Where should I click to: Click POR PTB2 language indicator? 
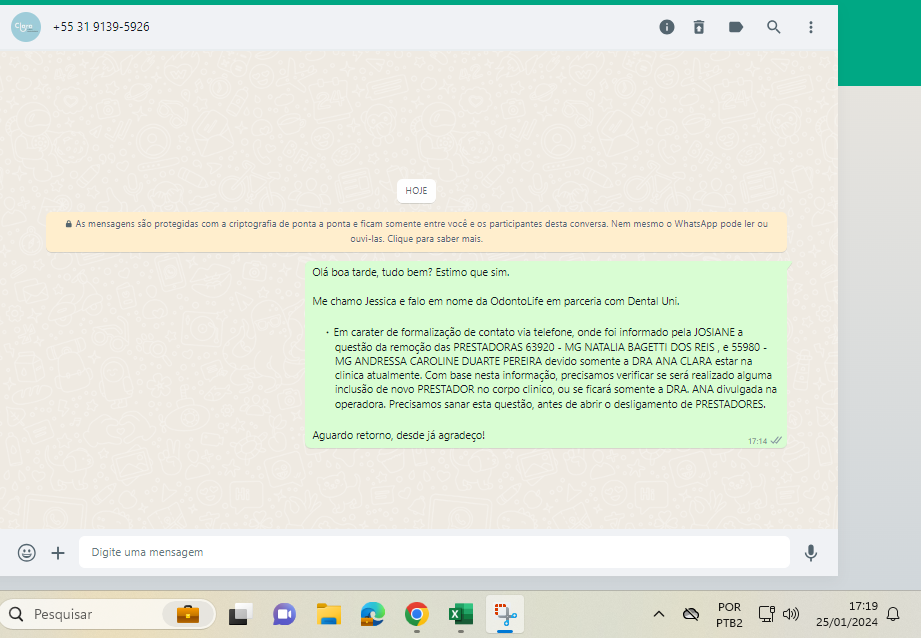(729, 615)
